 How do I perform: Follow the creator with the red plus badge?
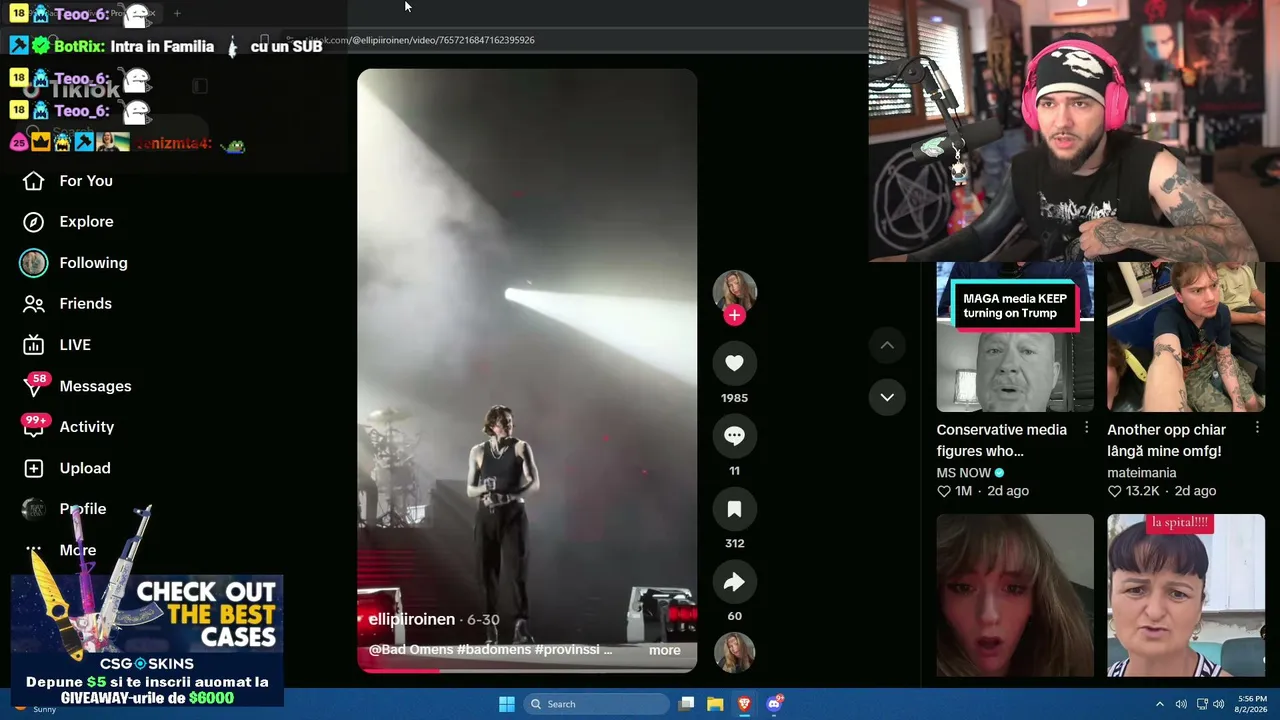734,316
